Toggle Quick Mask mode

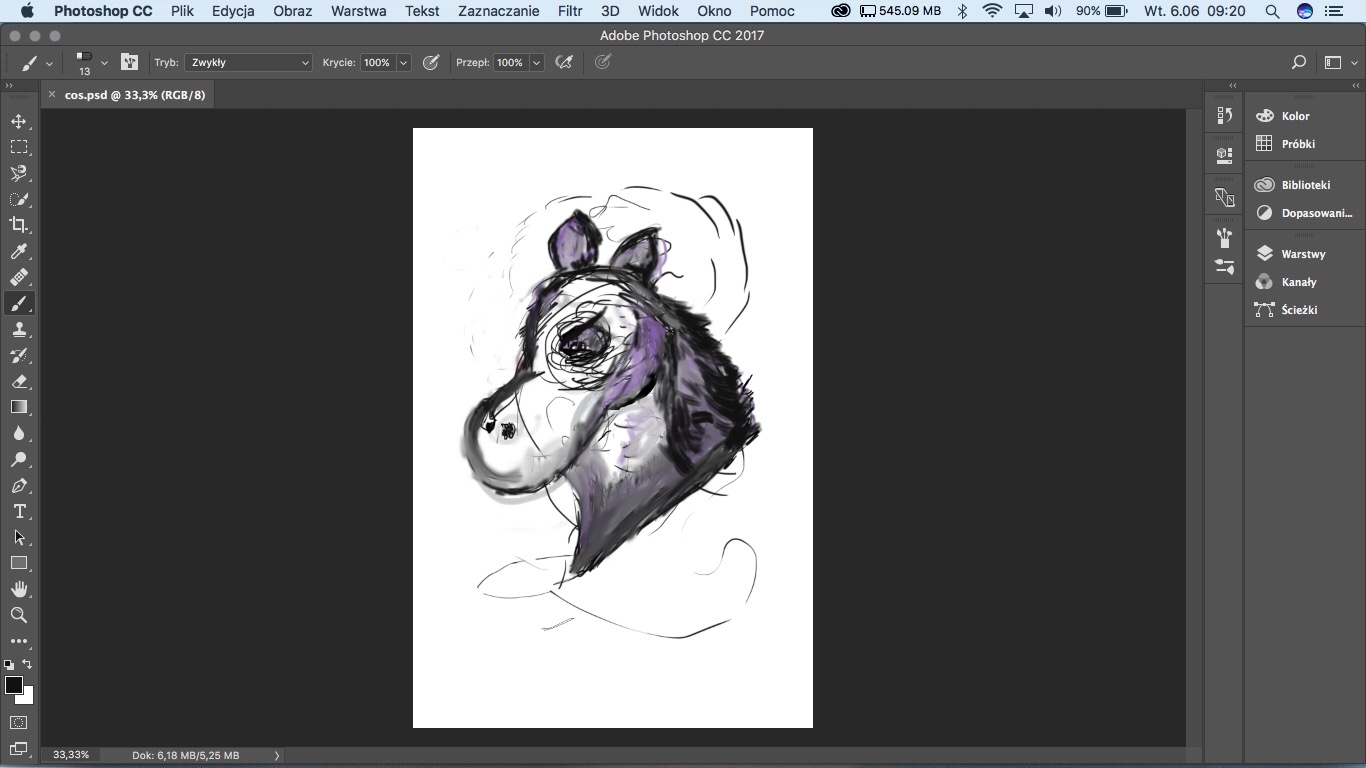pyautogui.click(x=19, y=722)
